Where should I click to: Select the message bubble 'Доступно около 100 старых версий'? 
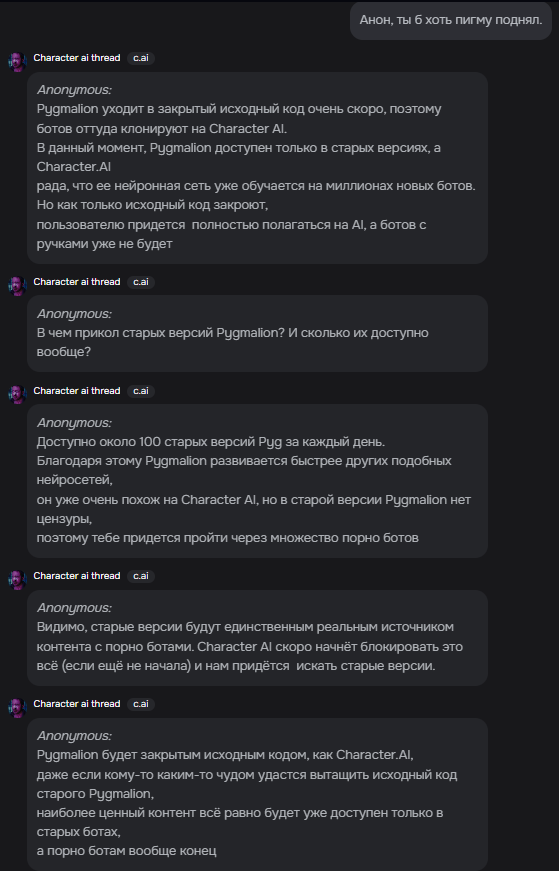pos(257,481)
